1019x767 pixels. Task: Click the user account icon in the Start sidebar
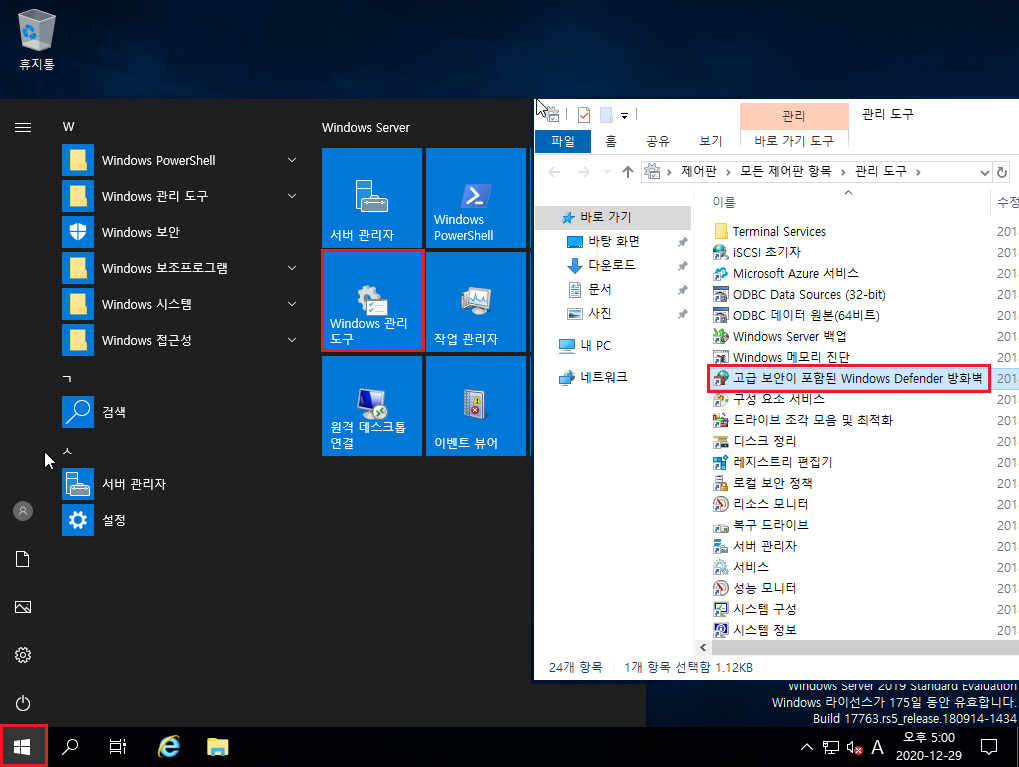[x=23, y=512]
